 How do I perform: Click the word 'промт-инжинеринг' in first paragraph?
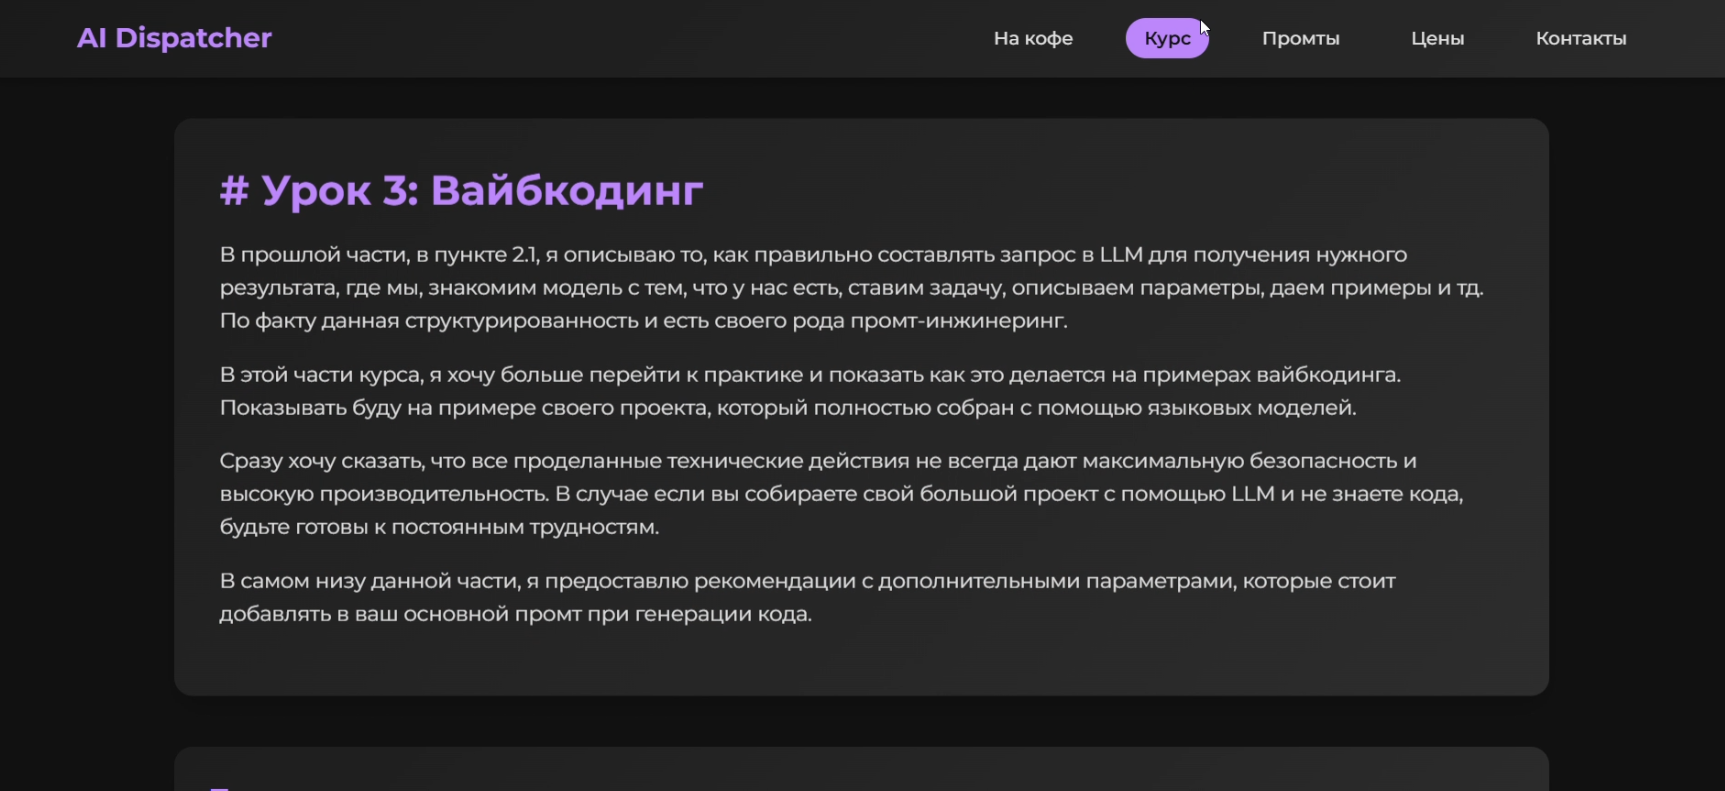(957, 321)
